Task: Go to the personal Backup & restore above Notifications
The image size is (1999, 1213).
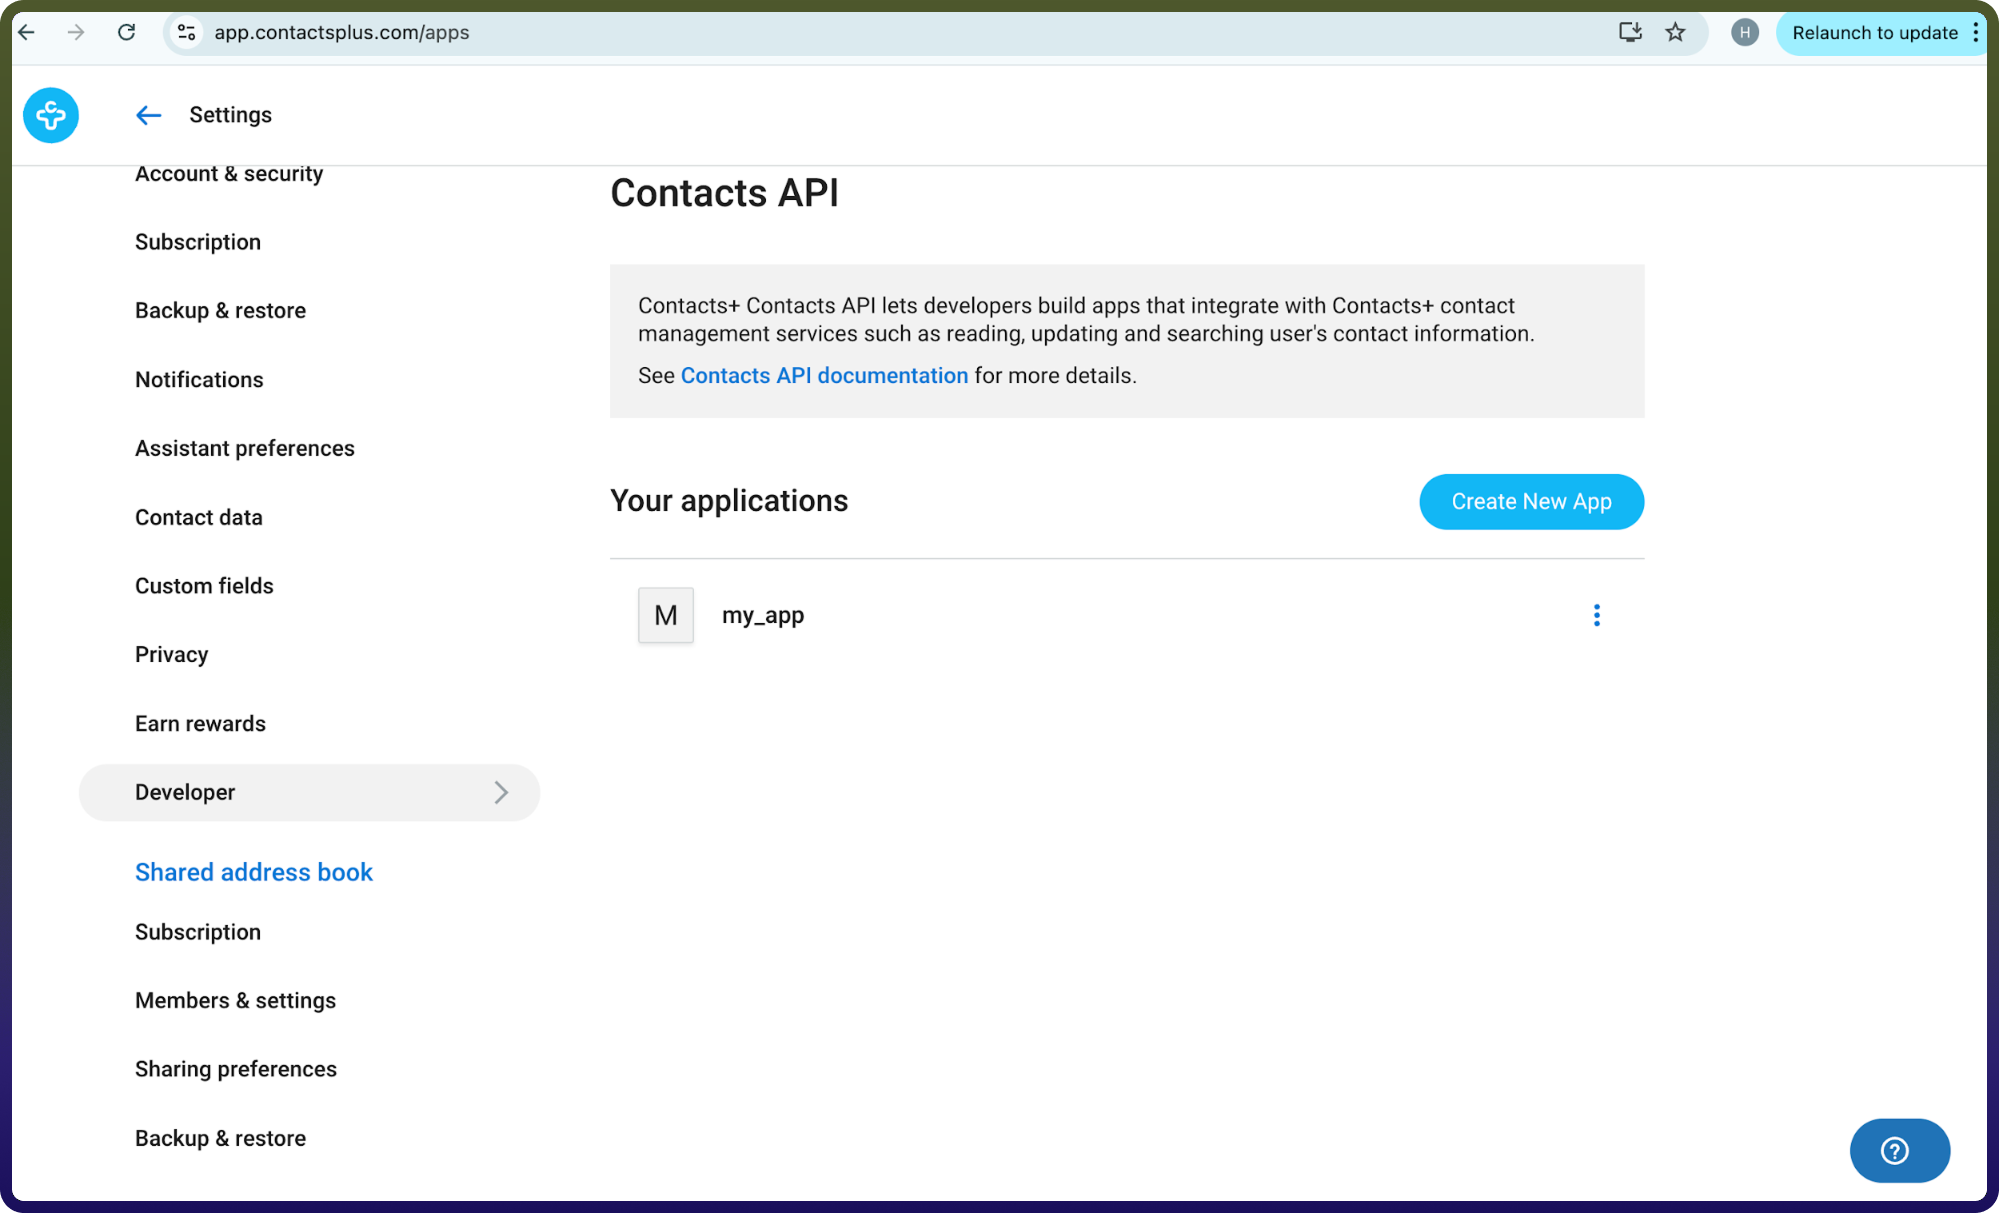Action: 220,311
